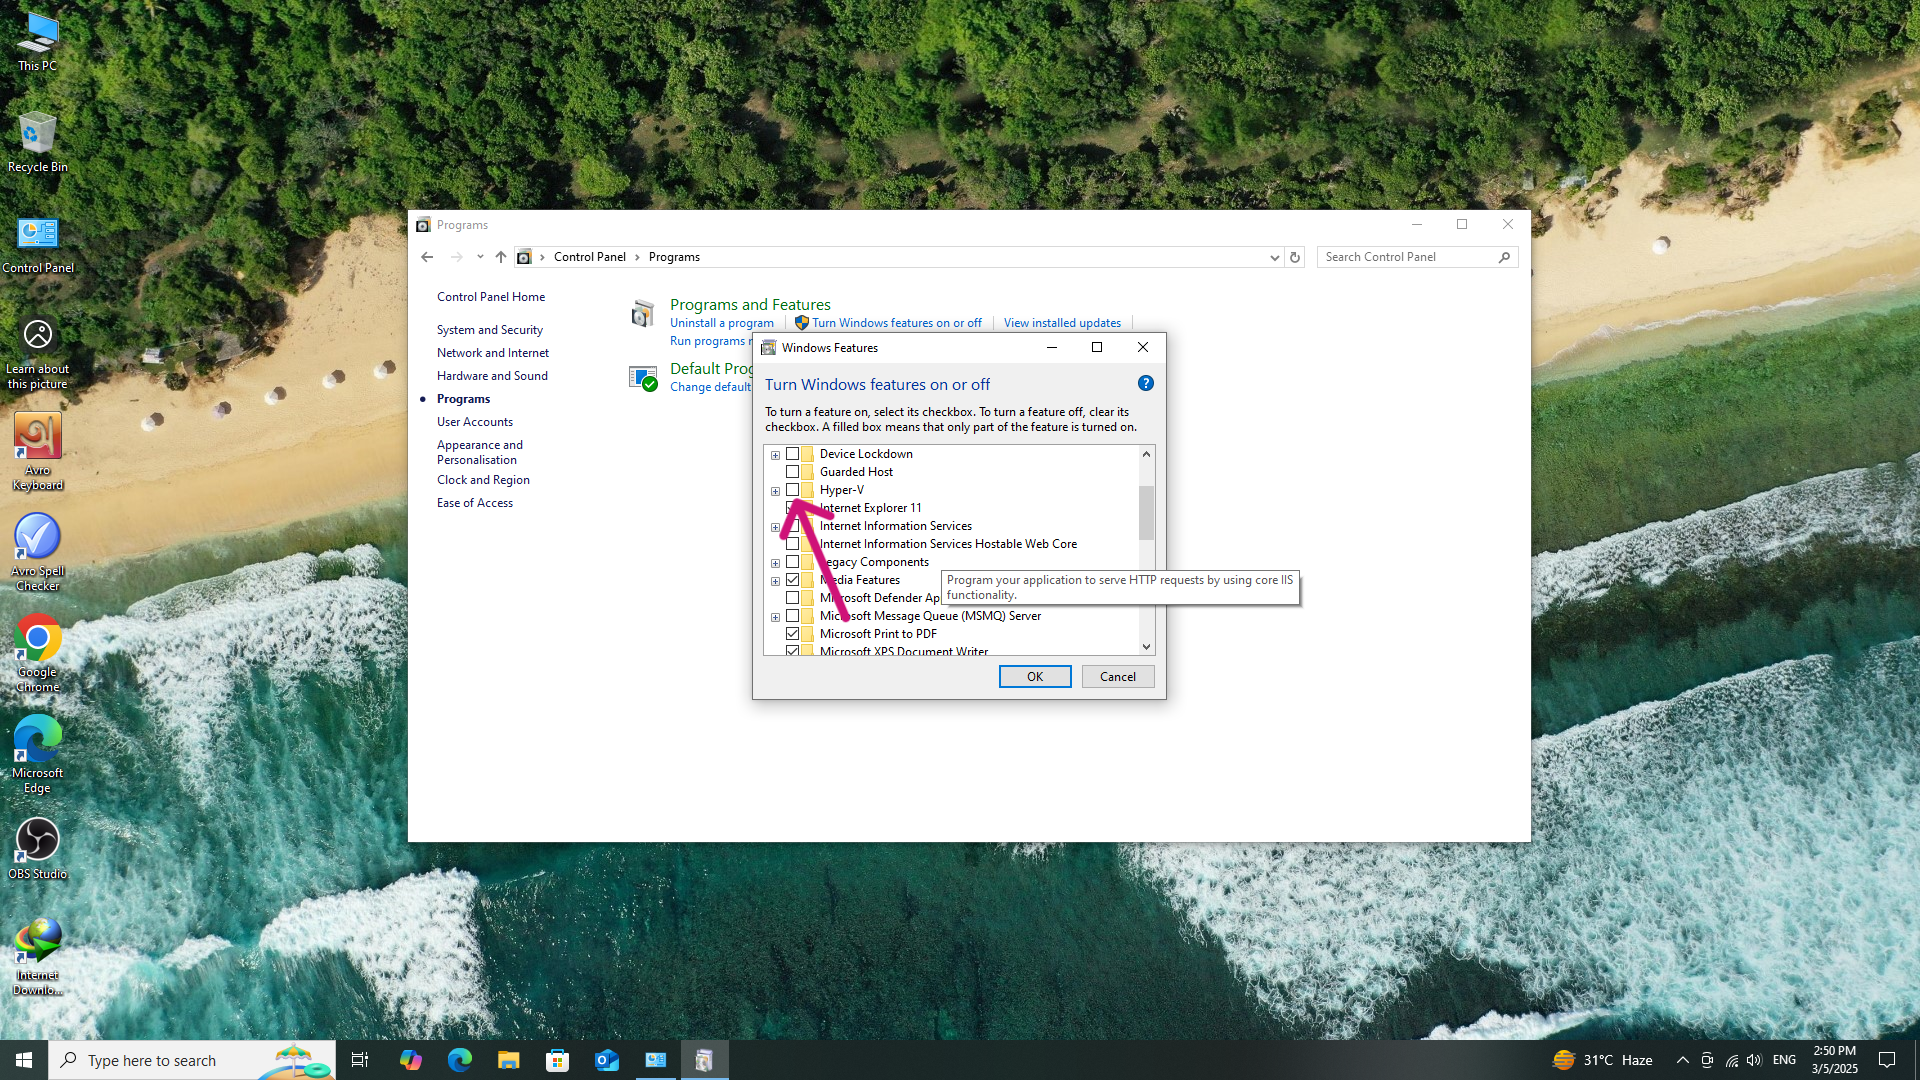Click the features list scroll down arrow
Viewport: 1920px width, 1080px height.
[1146, 647]
